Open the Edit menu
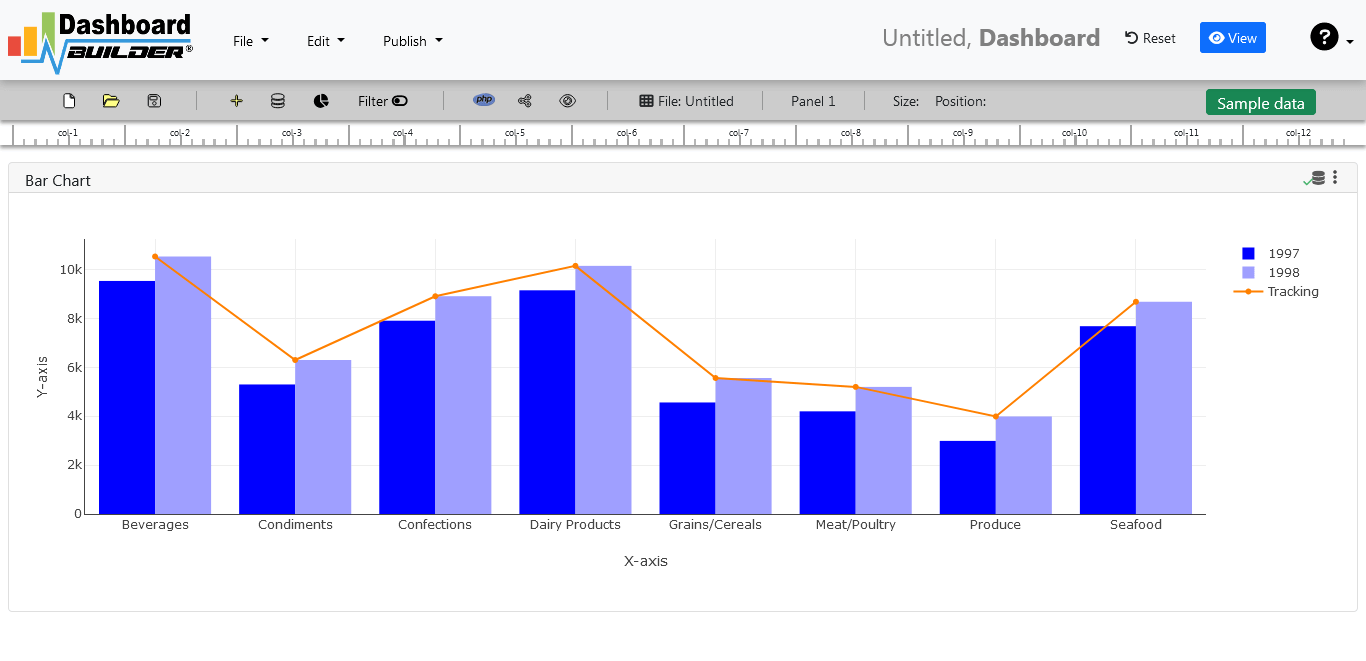The image size is (1366, 661). pyautogui.click(x=325, y=41)
